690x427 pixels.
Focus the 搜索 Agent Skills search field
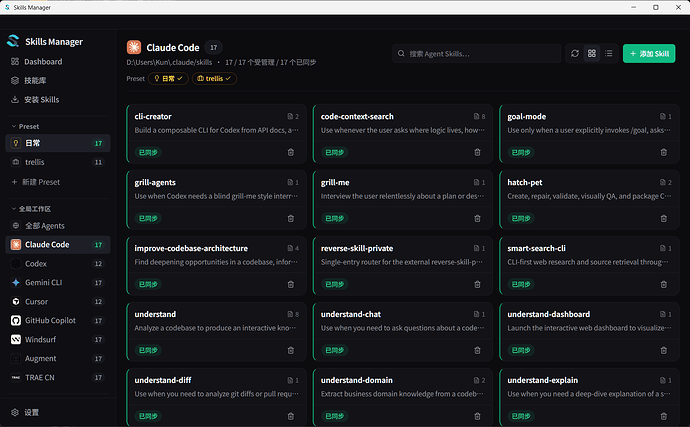(x=477, y=53)
